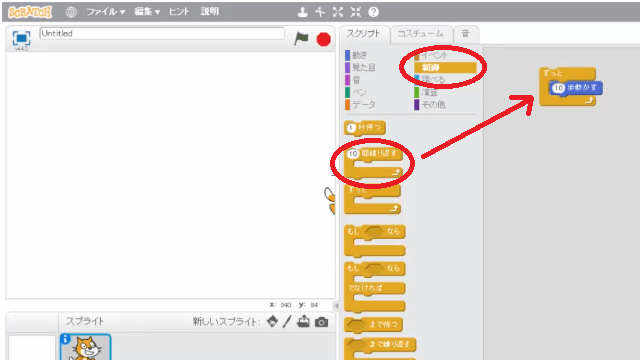Screen dimensions: 640x360
Task: Click the 10 value in 歩動かす block
Action: tap(558, 88)
